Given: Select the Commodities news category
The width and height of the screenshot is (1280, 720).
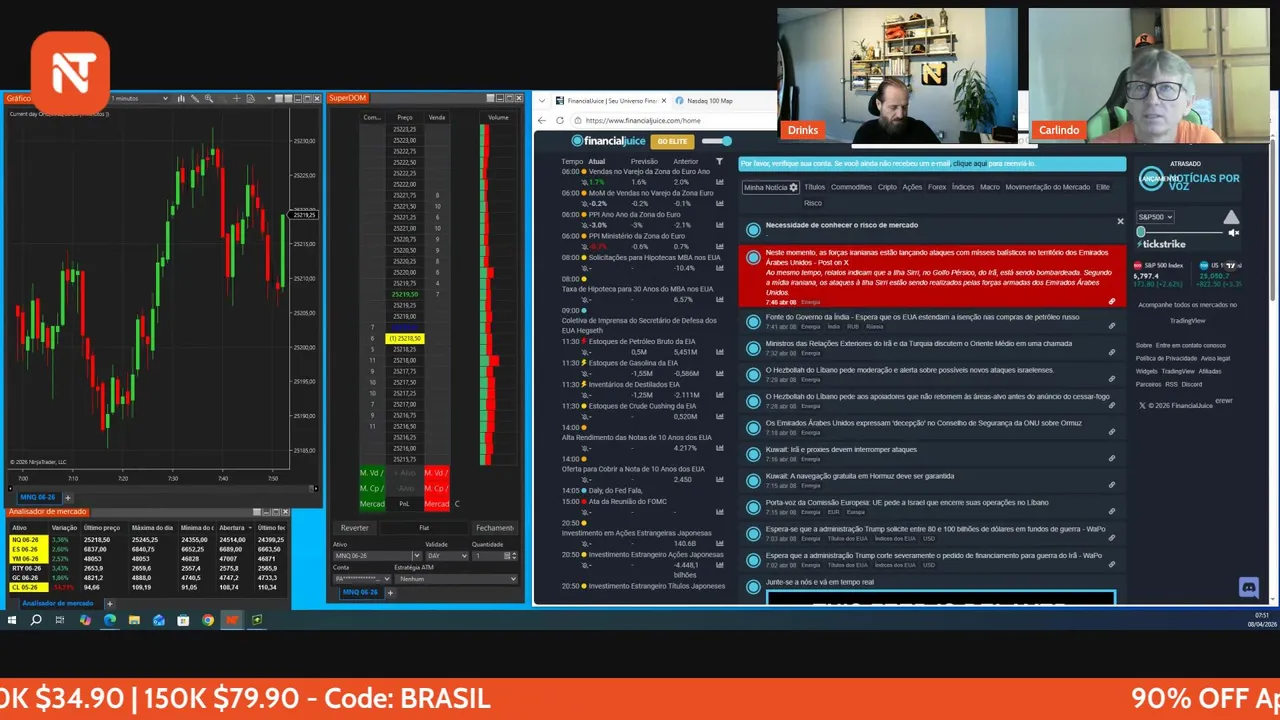Looking at the screenshot, I should [851, 187].
